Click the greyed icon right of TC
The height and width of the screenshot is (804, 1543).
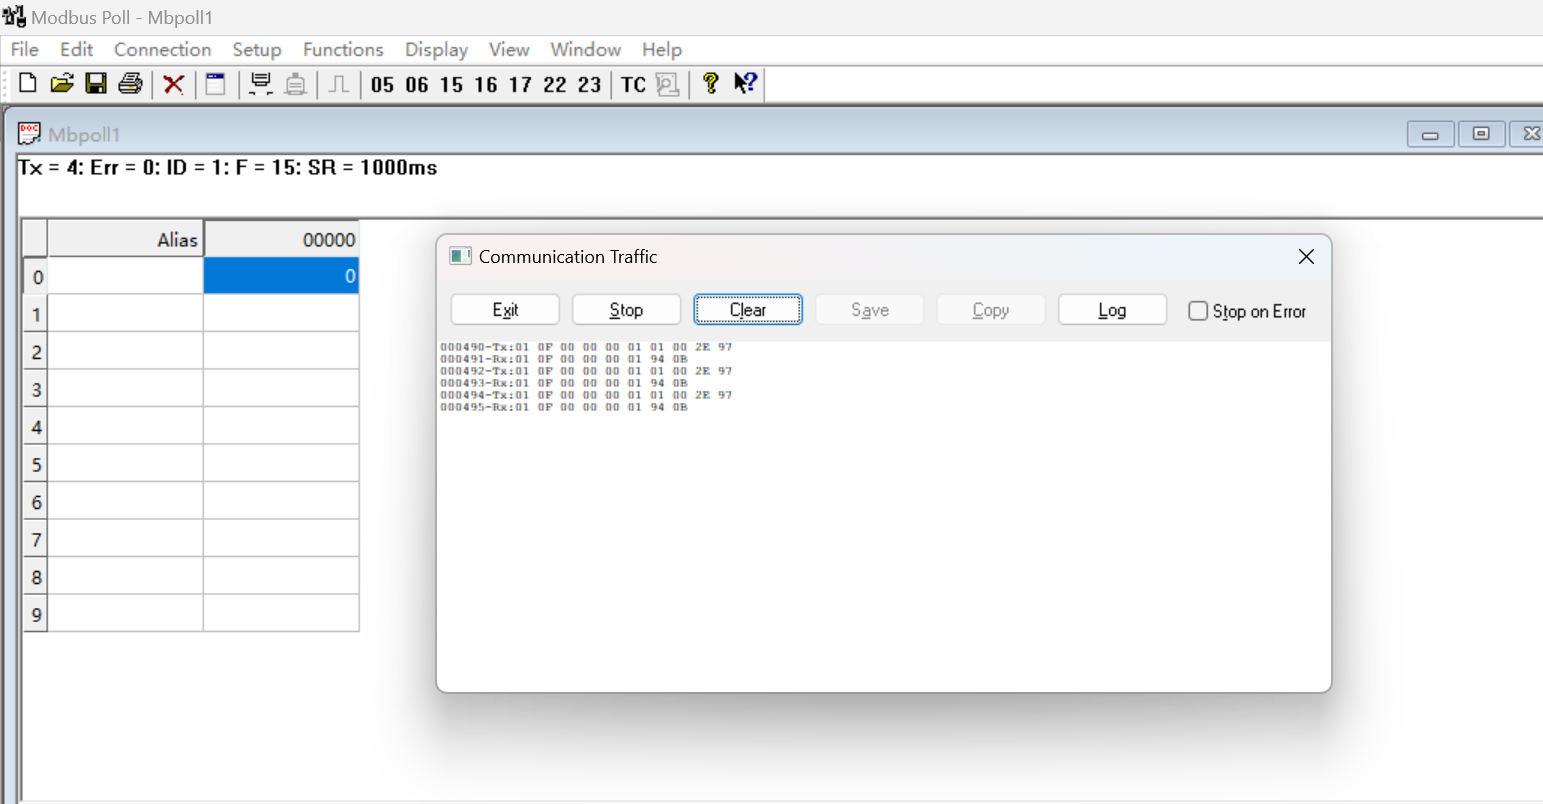(668, 85)
